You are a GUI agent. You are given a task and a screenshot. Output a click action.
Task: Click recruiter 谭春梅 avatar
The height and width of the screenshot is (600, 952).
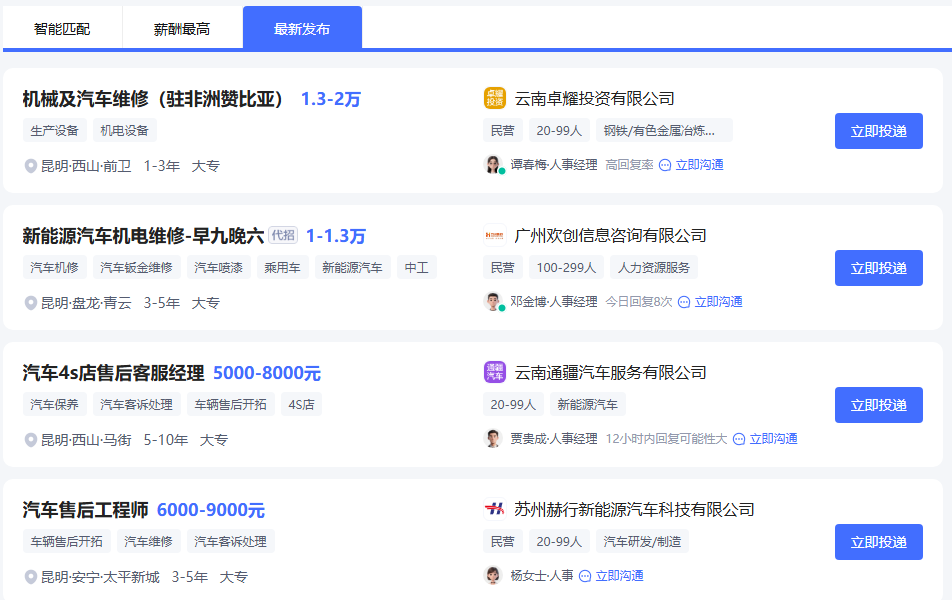click(493, 165)
